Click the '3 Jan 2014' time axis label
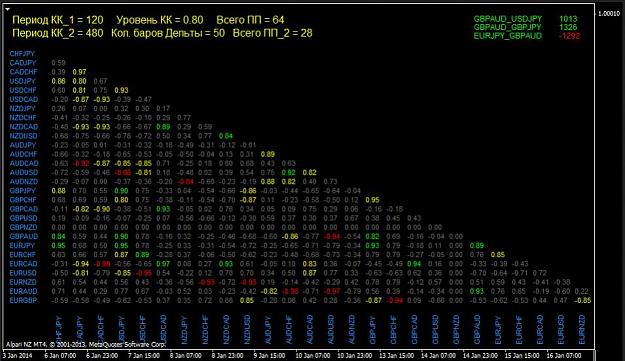625x361 pixels. 18,355
